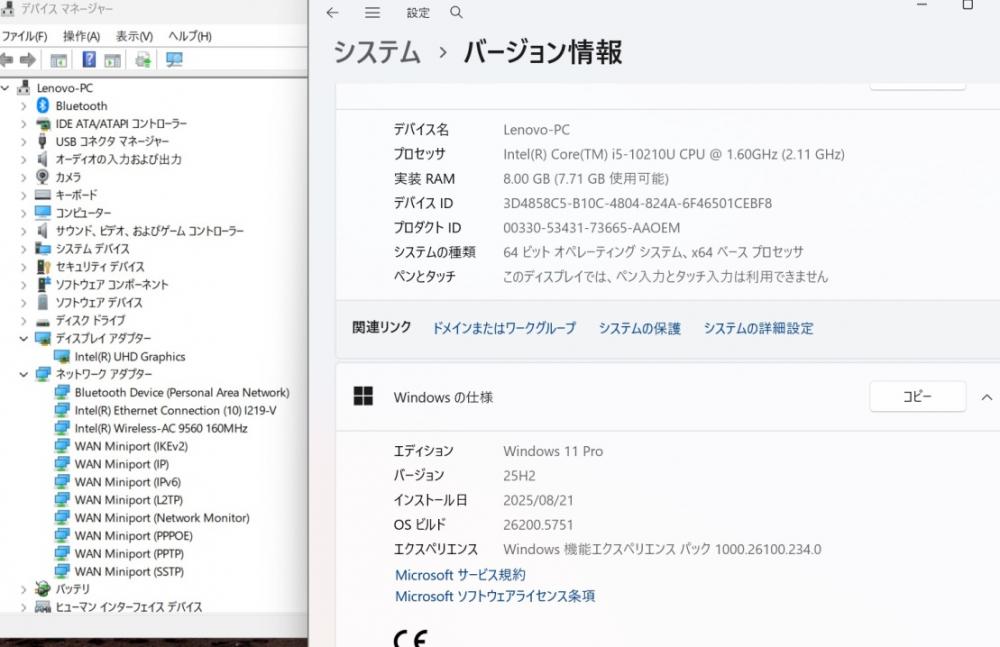1000x647 pixels.
Task: Select Intel(R) Ethernet Connection (10) I219-V
Action: coord(175,410)
